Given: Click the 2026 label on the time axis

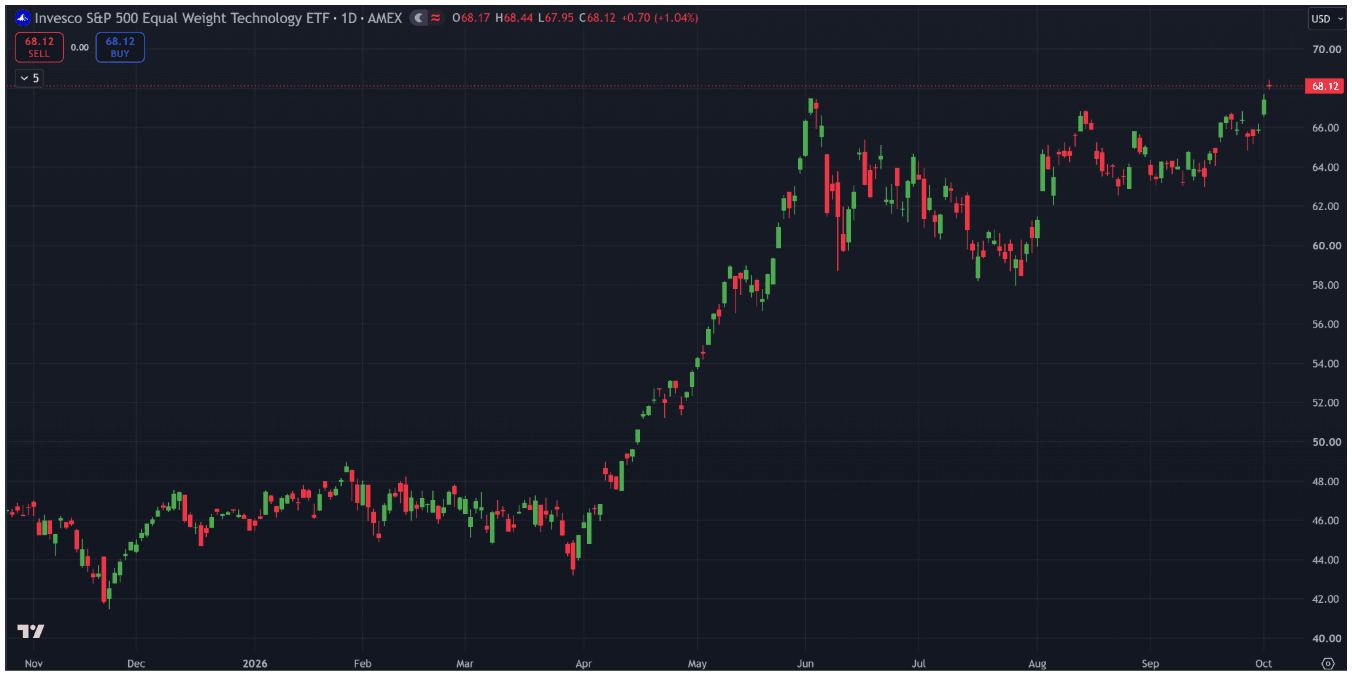Looking at the screenshot, I should click(x=257, y=663).
